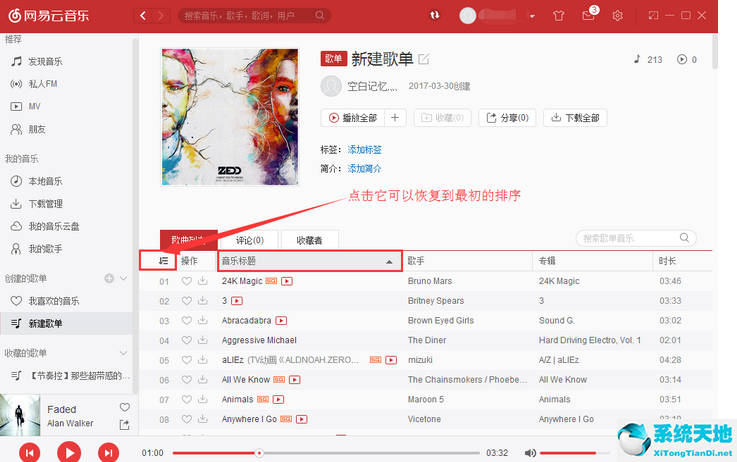The image size is (737, 462).
Task: Download the song 24K Magic
Action: point(203,281)
